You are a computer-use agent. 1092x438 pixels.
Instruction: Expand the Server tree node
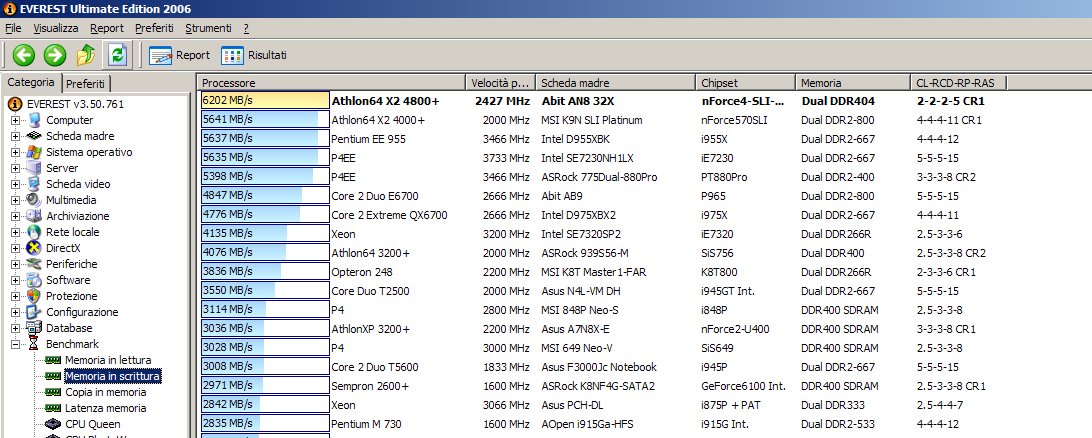click(15, 169)
